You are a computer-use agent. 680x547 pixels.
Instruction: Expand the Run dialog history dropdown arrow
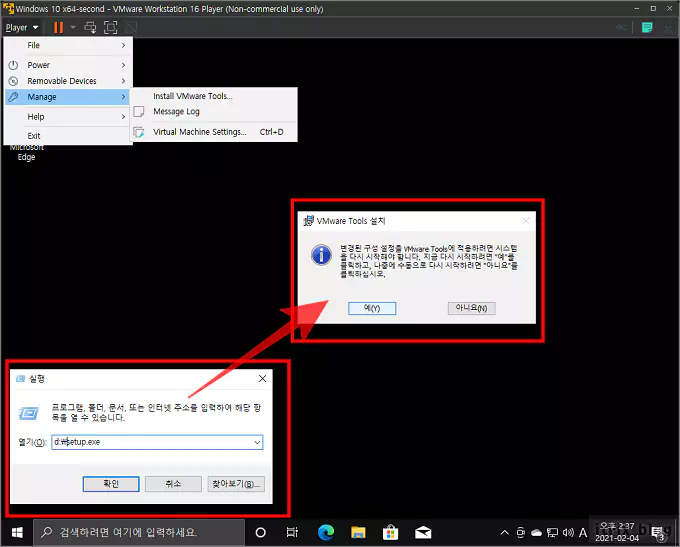pos(257,442)
